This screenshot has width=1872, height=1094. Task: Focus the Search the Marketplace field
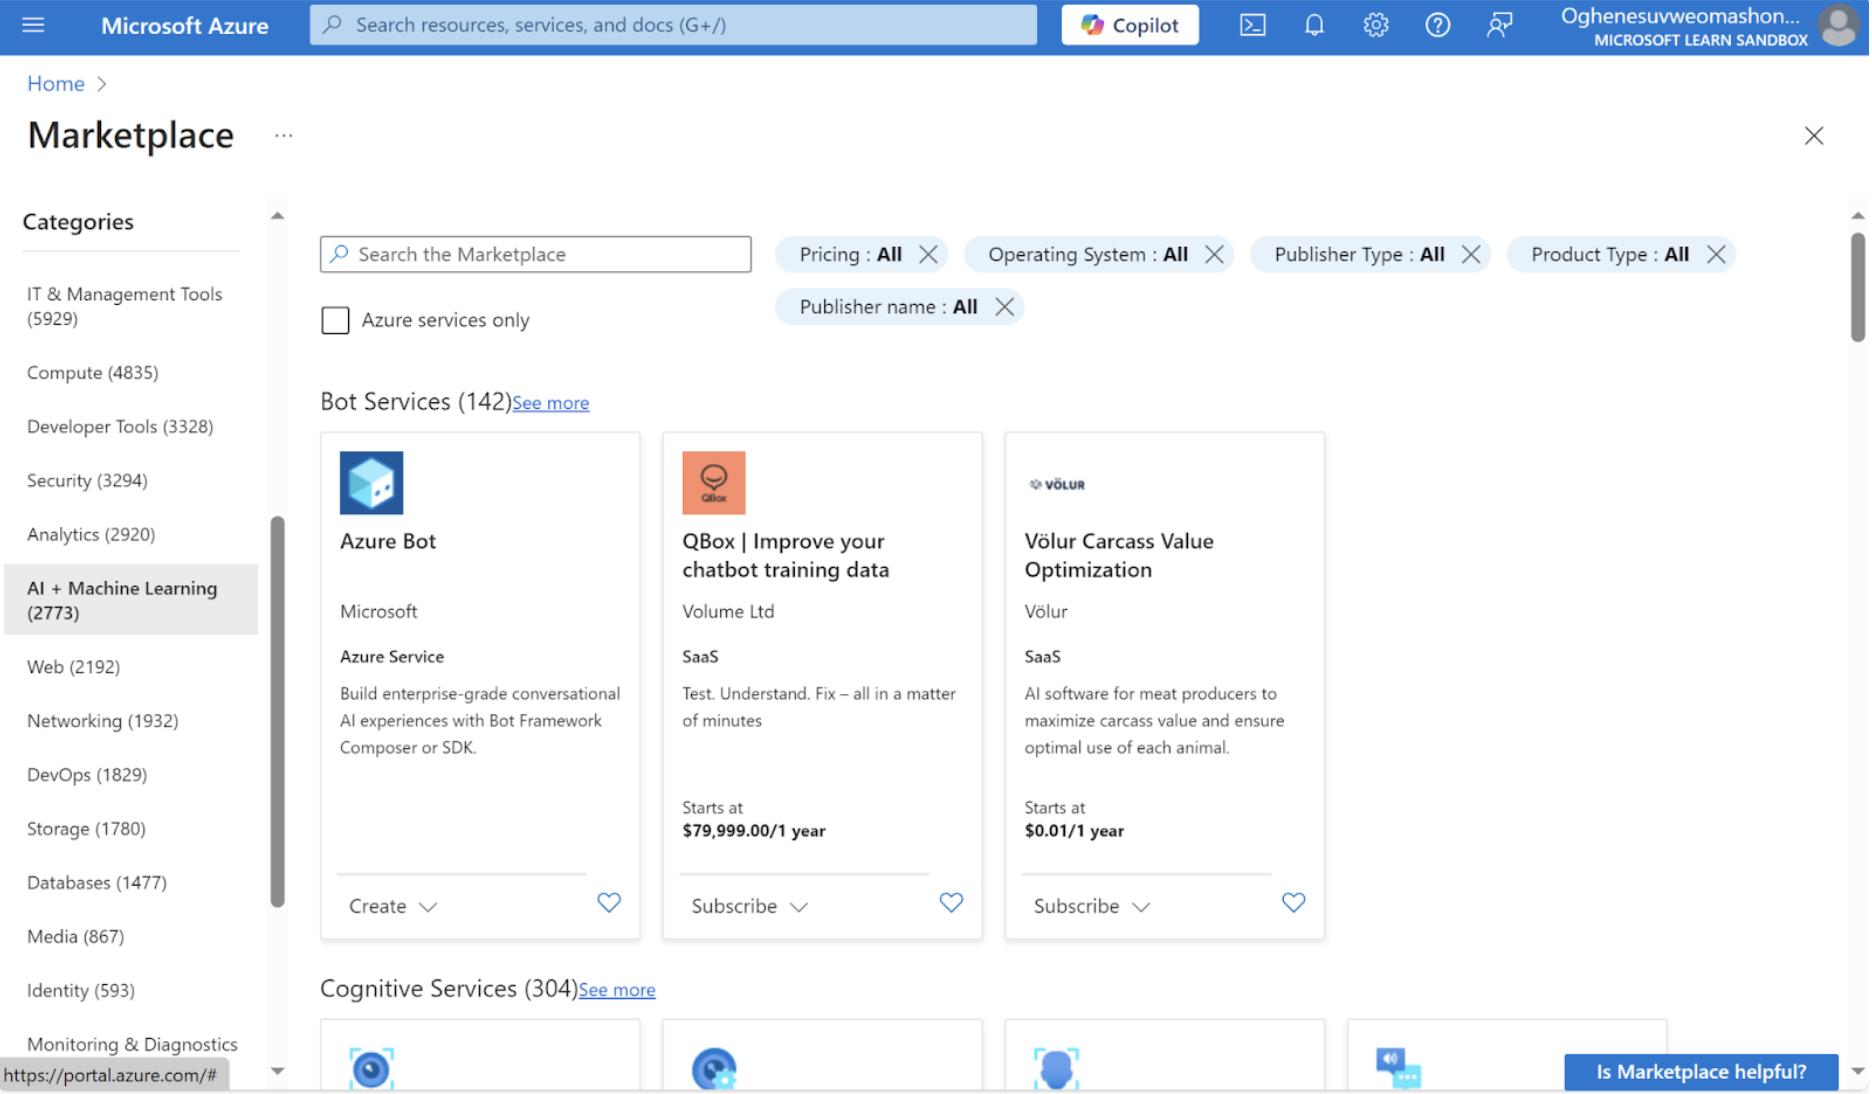[537, 254]
